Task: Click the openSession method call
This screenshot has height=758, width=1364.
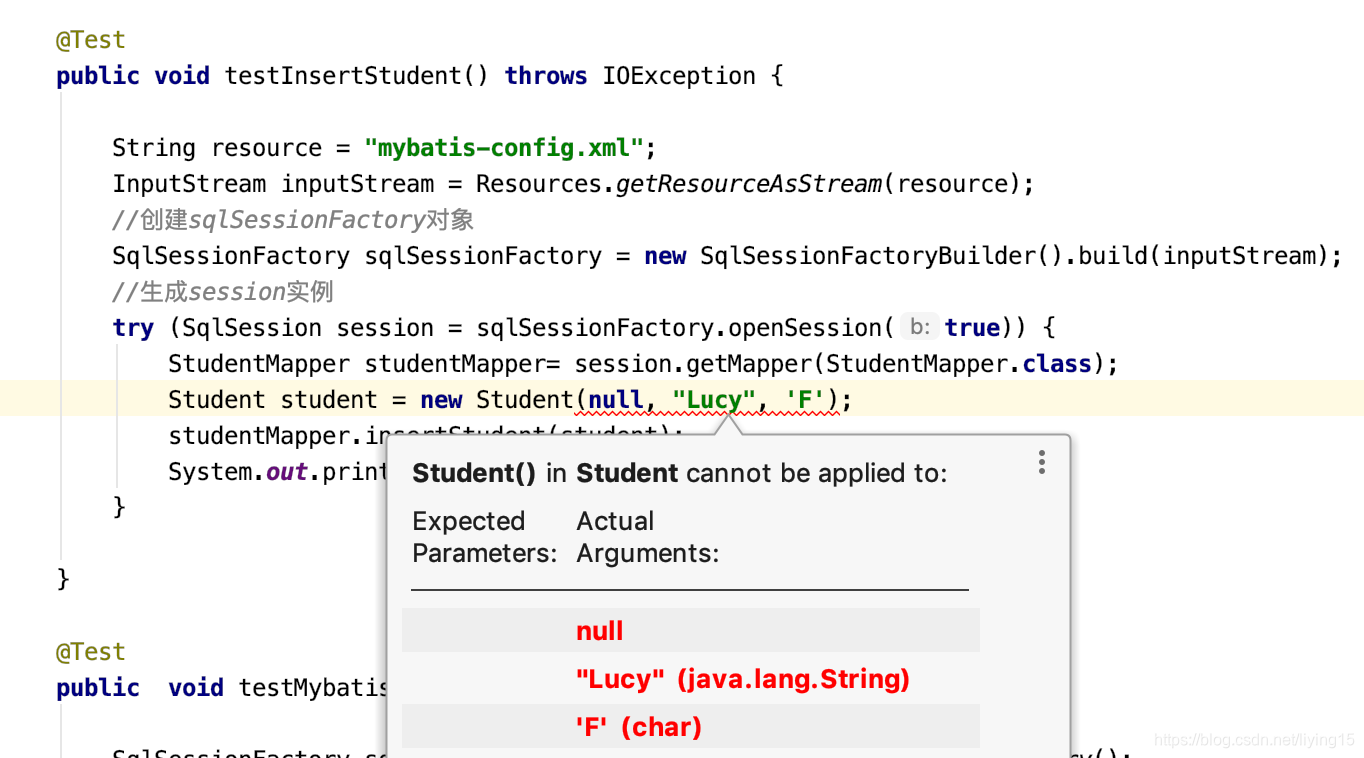Action: pyautogui.click(x=805, y=328)
